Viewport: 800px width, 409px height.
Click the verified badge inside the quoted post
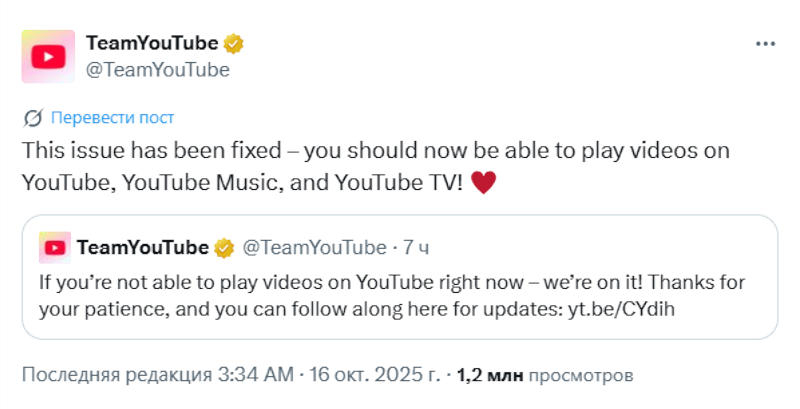tap(226, 247)
